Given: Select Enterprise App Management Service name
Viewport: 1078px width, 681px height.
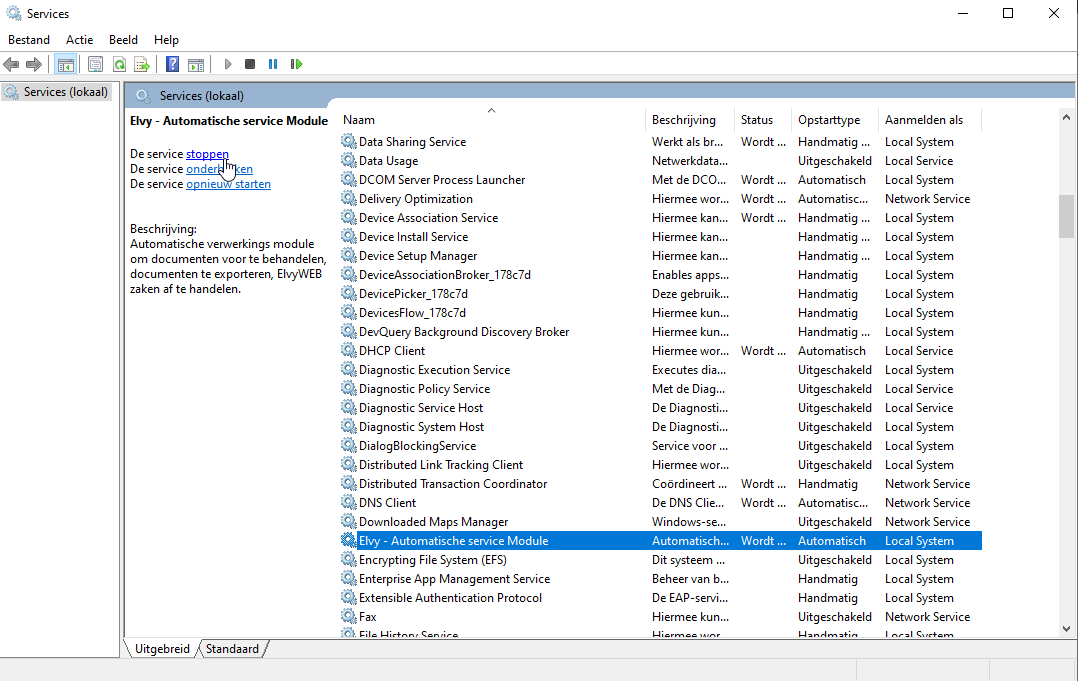Looking at the screenshot, I should click(454, 579).
